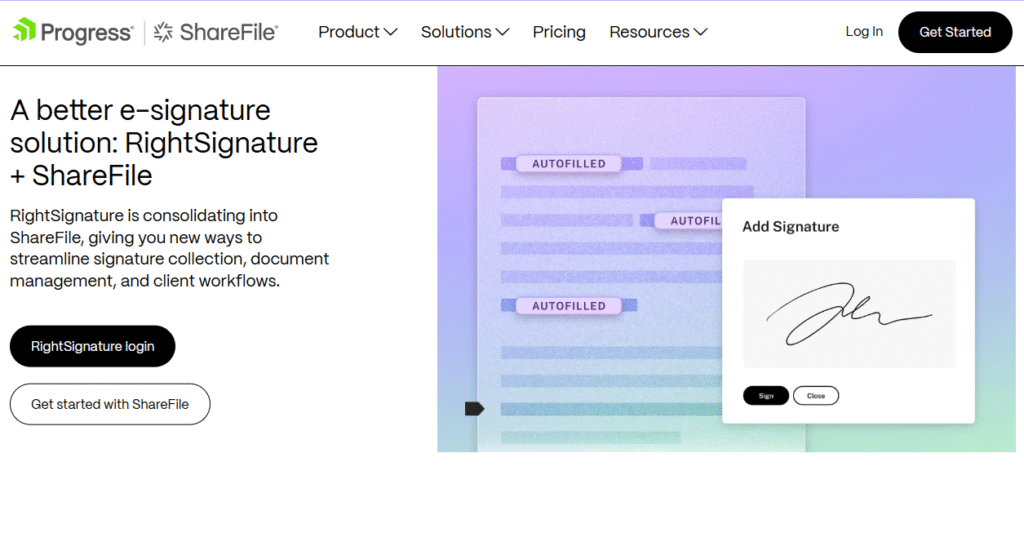Viewport: 1024px width, 555px height.
Task: Click the Sign button in illustration
Action: 766,396
